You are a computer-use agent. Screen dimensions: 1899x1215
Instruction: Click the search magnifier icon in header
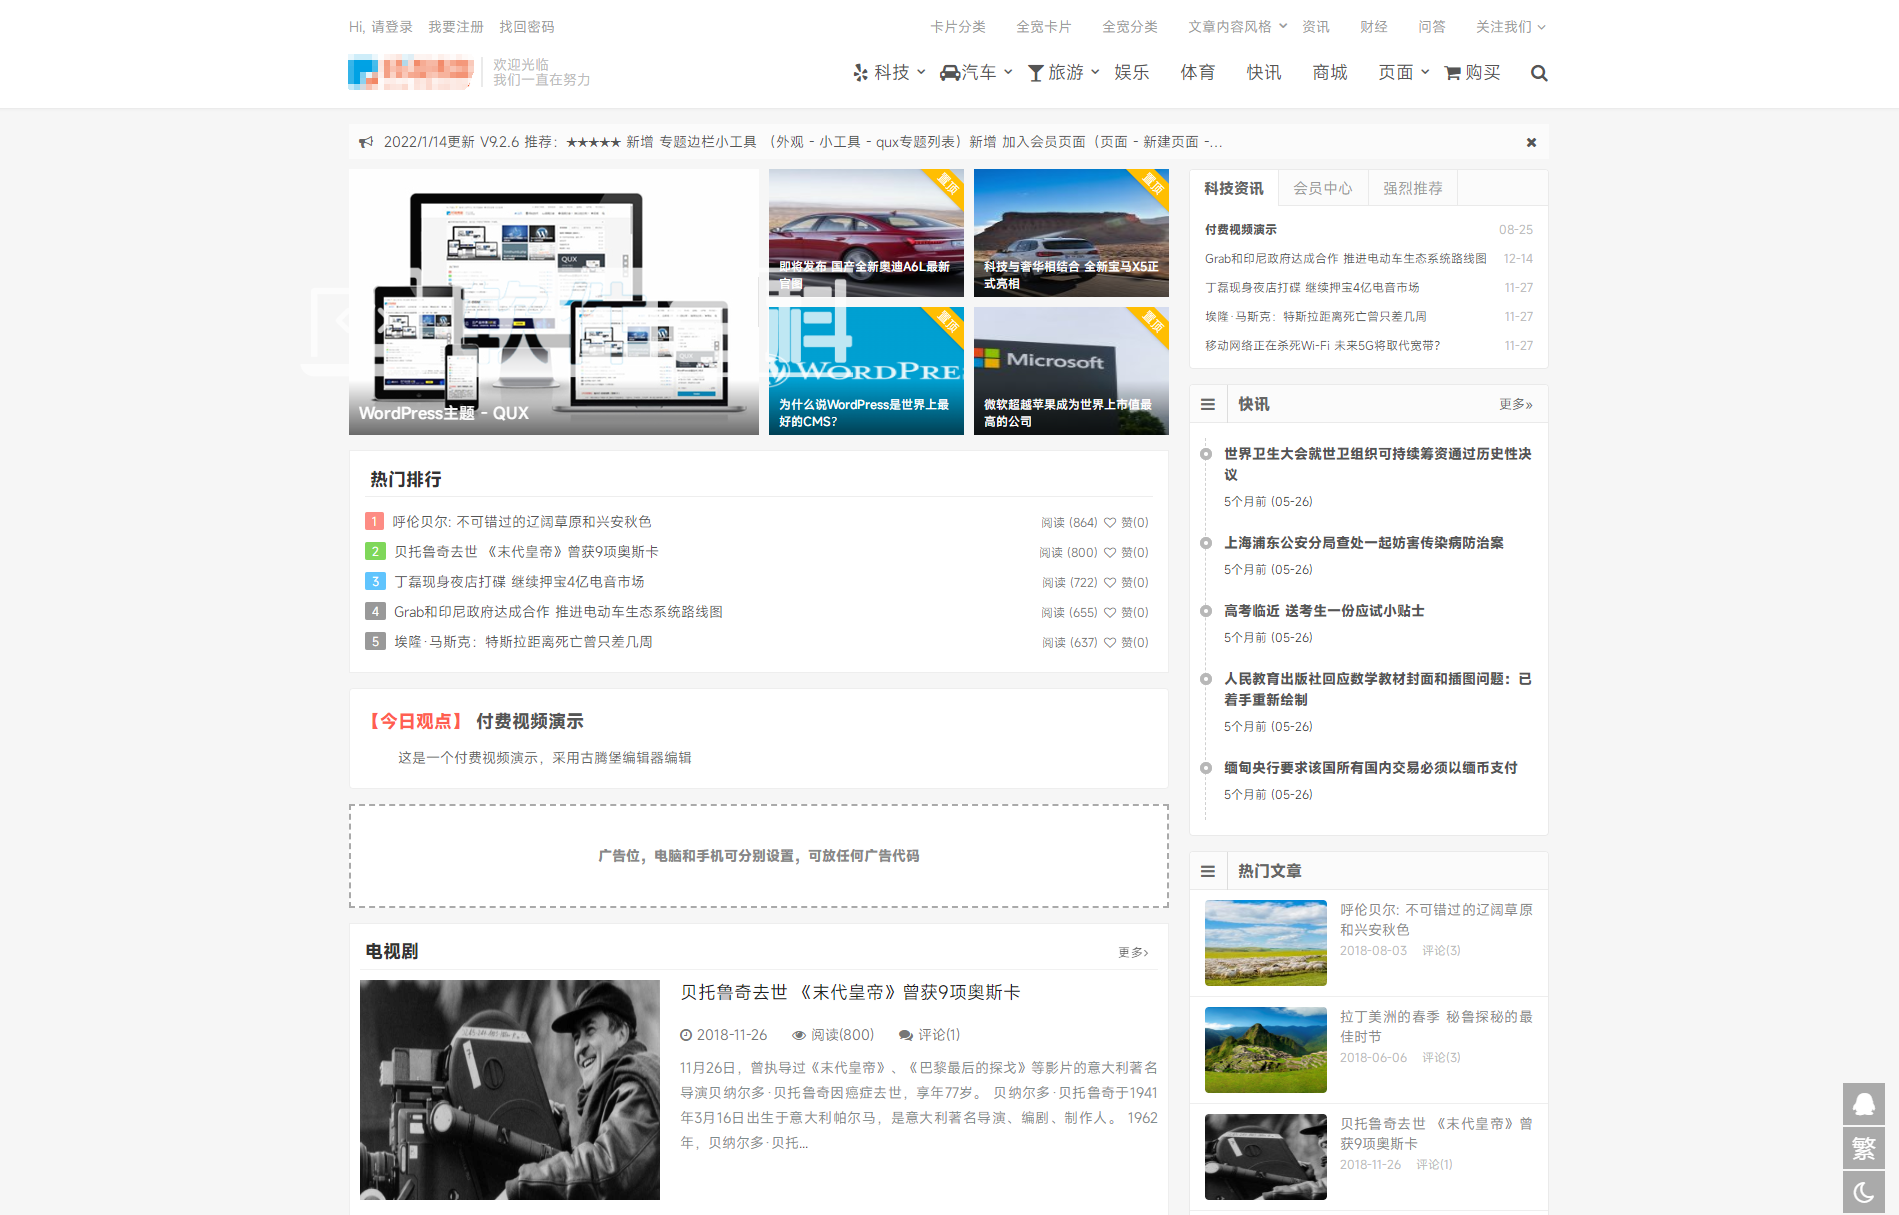1539,73
